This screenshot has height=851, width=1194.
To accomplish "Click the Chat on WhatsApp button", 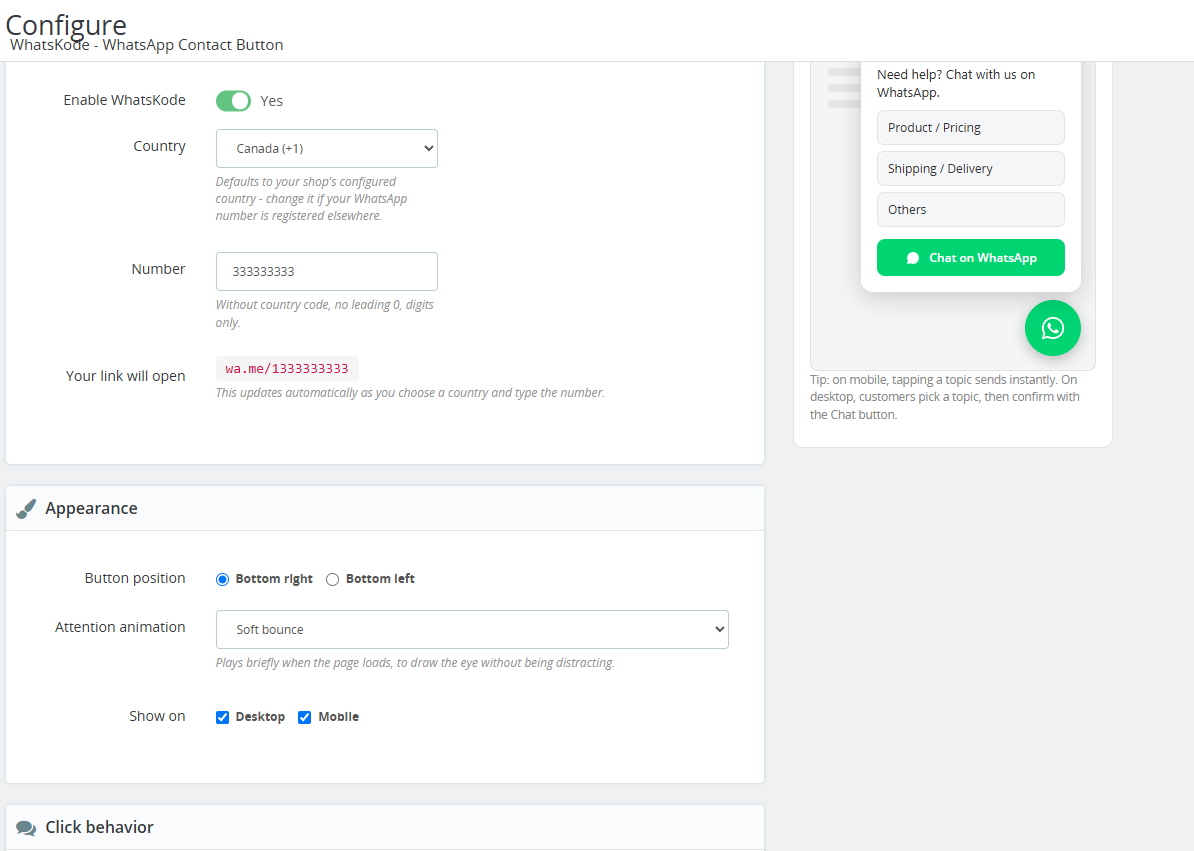I will click(971, 257).
